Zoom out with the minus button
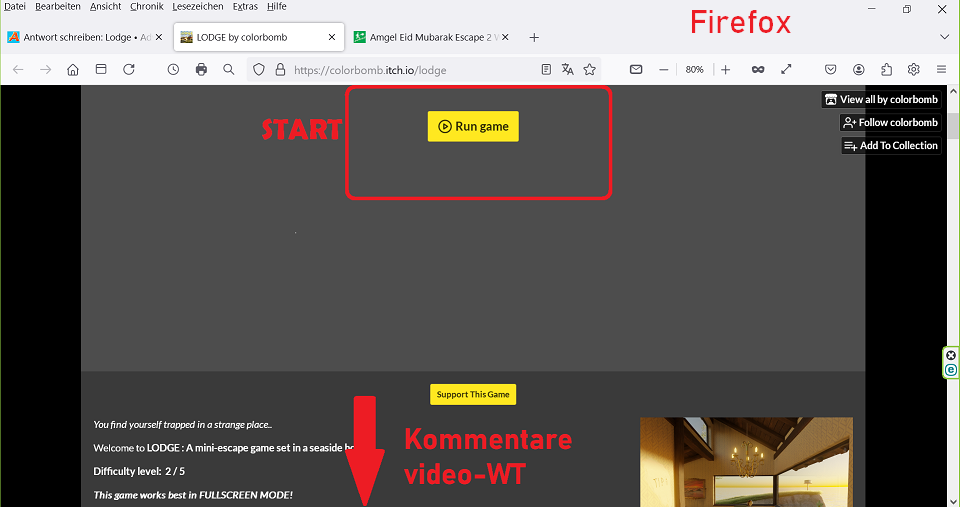 click(x=663, y=70)
